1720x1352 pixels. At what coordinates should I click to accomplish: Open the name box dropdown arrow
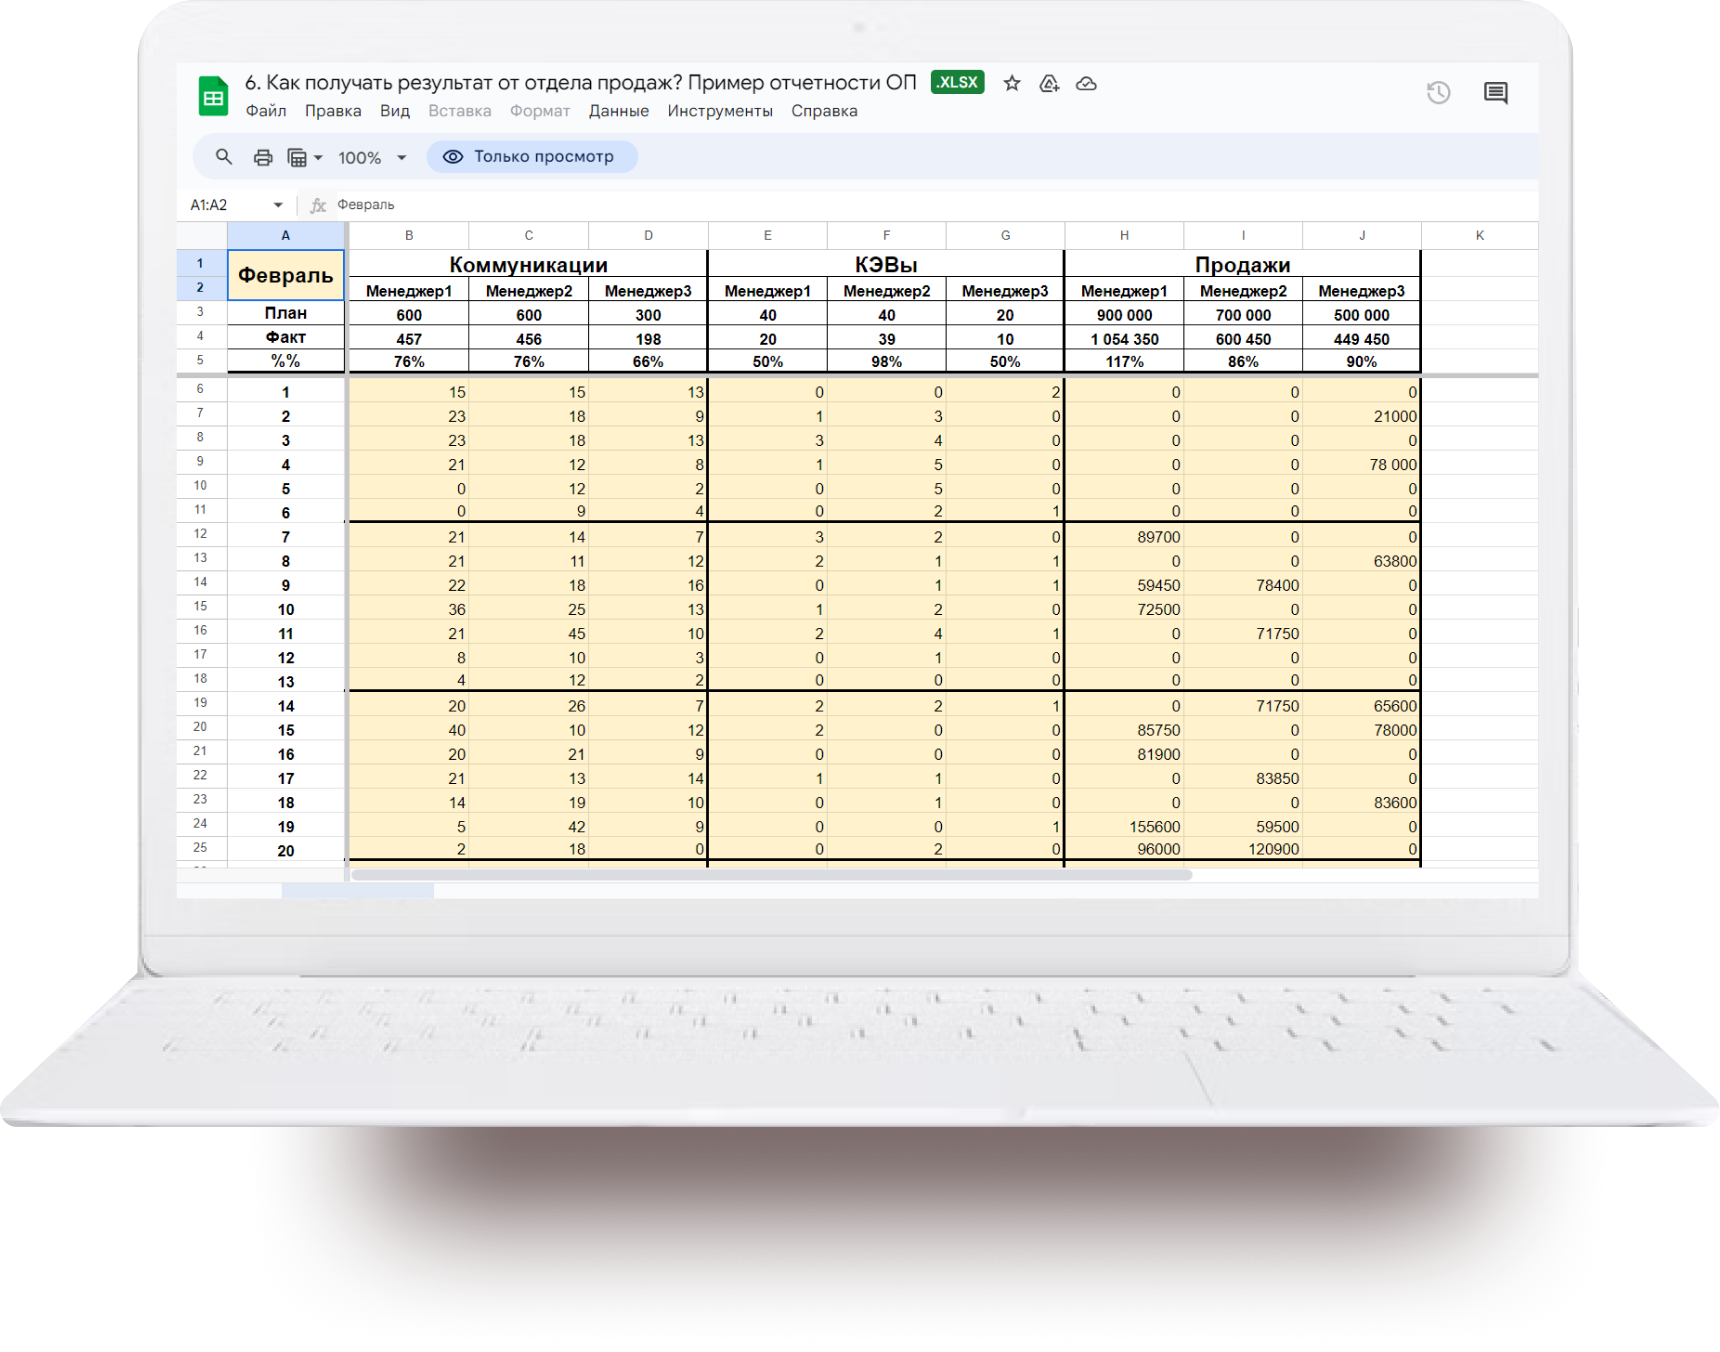278,205
